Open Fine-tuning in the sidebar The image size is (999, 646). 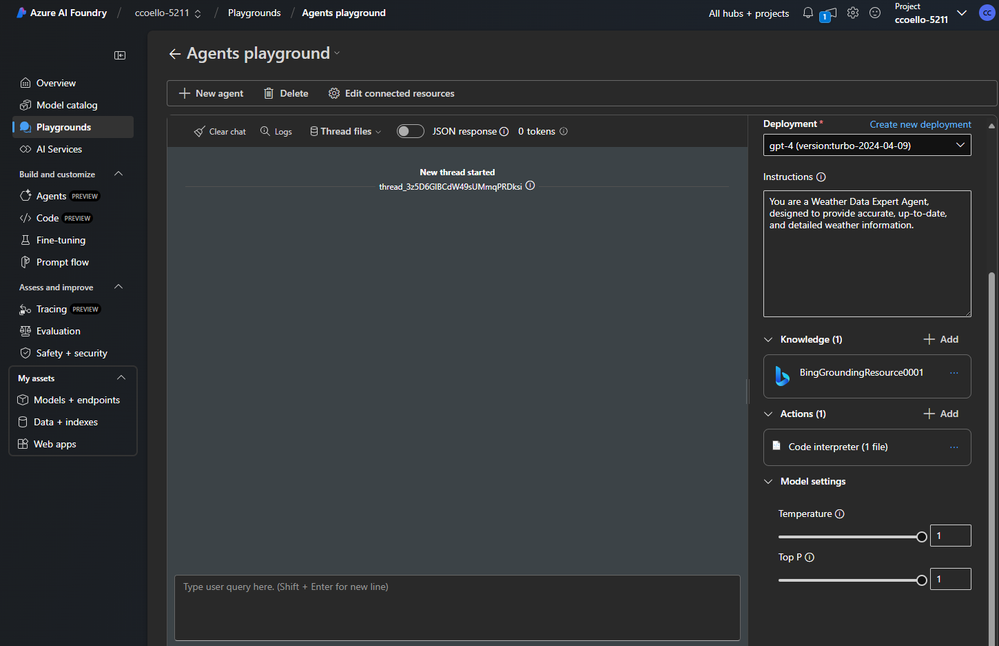point(73,240)
